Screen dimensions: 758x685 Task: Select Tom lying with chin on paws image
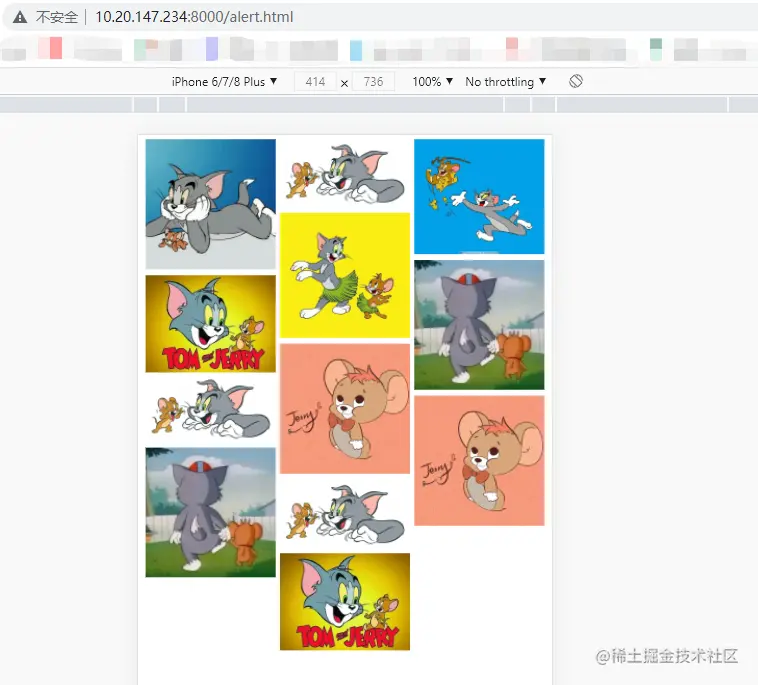tap(211, 204)
